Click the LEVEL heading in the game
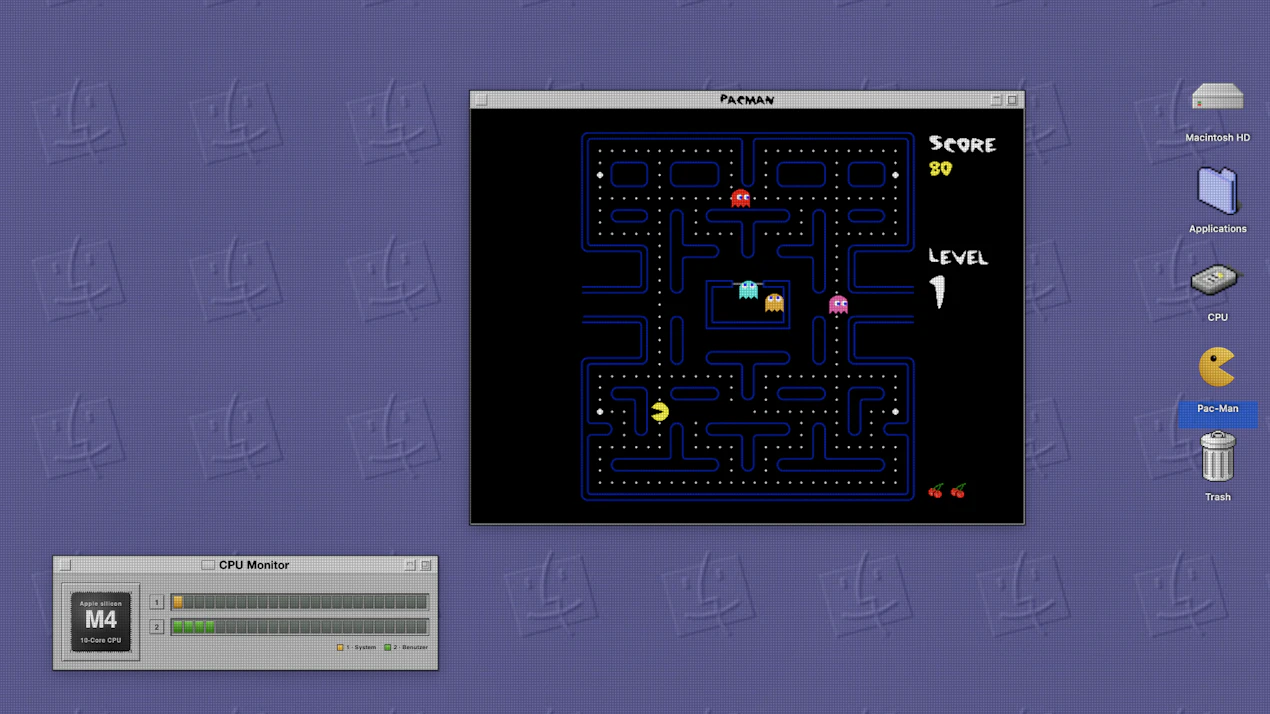Viewport: 1270px width, 714px height. tap(958, 257)
